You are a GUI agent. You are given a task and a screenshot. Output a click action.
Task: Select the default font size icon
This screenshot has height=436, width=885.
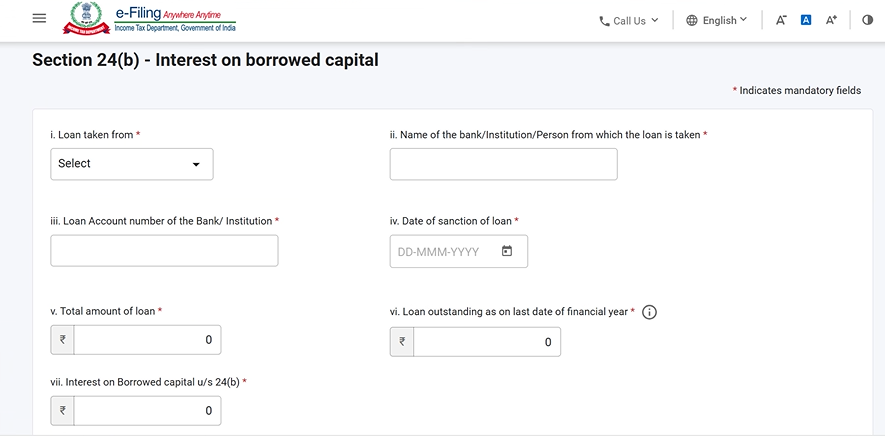tap(806, 20)
